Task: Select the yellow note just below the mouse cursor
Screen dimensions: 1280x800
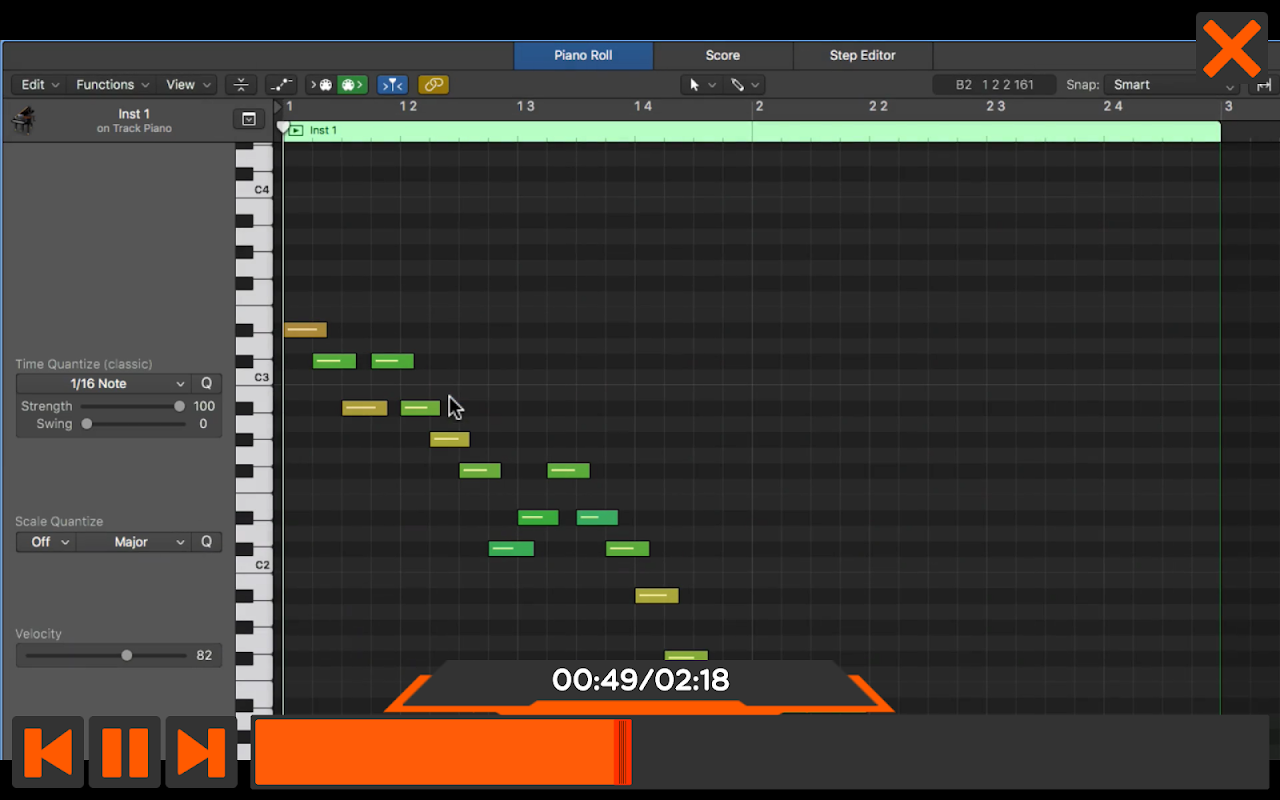Action: [449, 439]
